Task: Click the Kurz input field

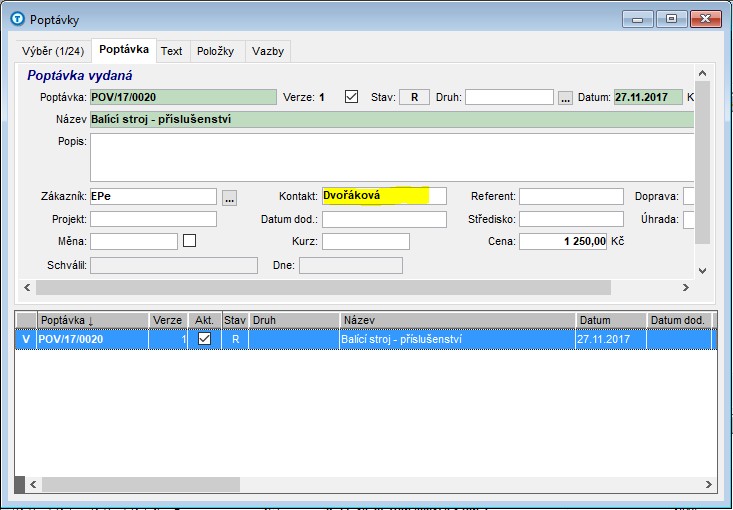Action: [366, 241]
